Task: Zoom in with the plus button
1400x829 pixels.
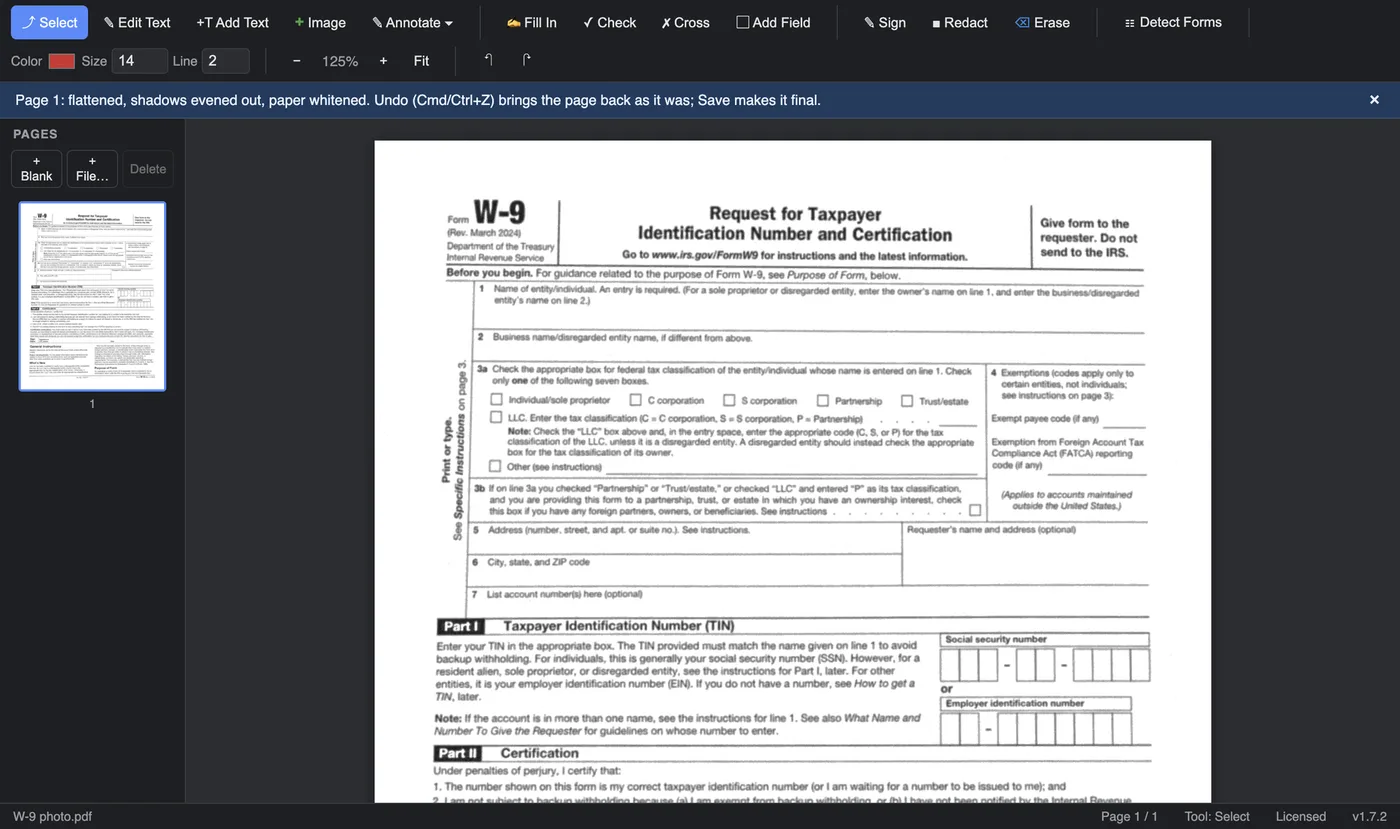Action: coord(383,61)
